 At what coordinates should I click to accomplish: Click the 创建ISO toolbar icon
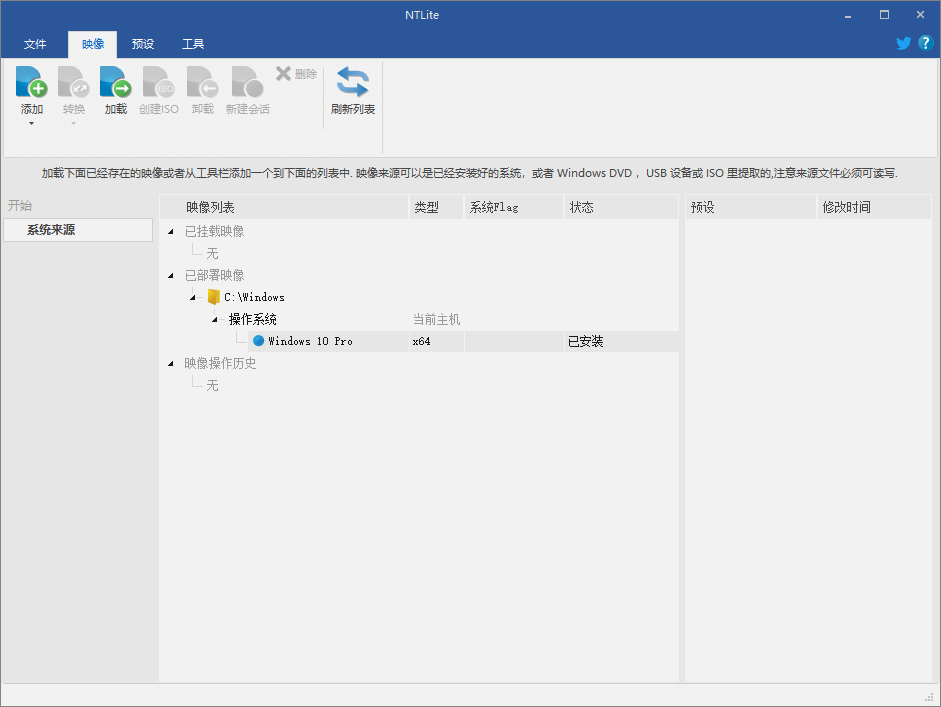coord(158,85)
